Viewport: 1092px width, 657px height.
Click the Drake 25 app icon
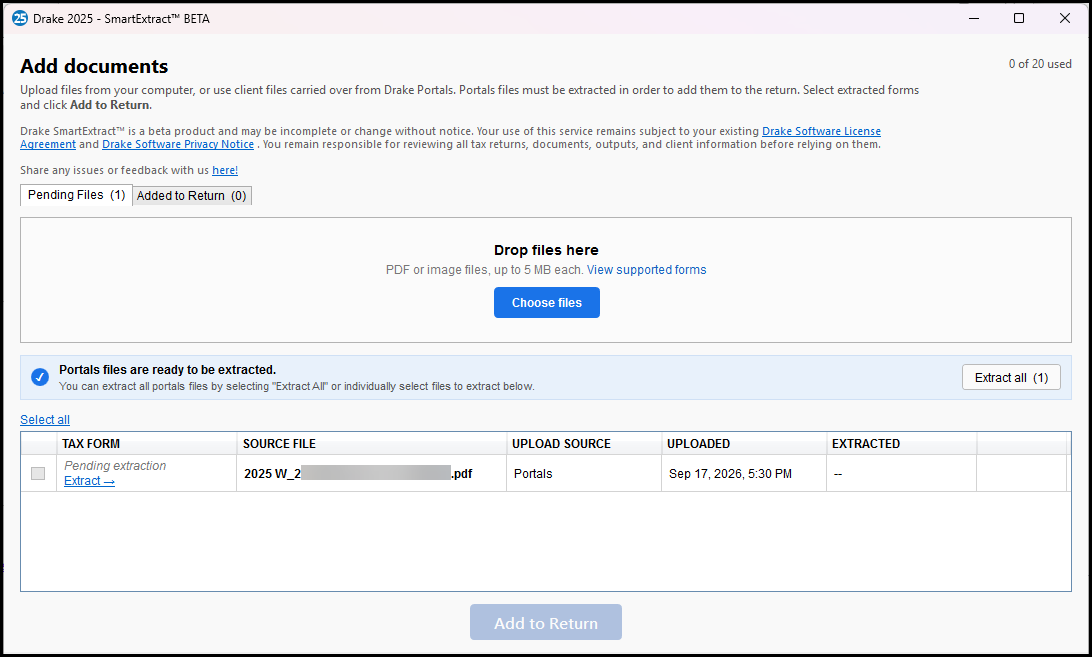point(20,18)
